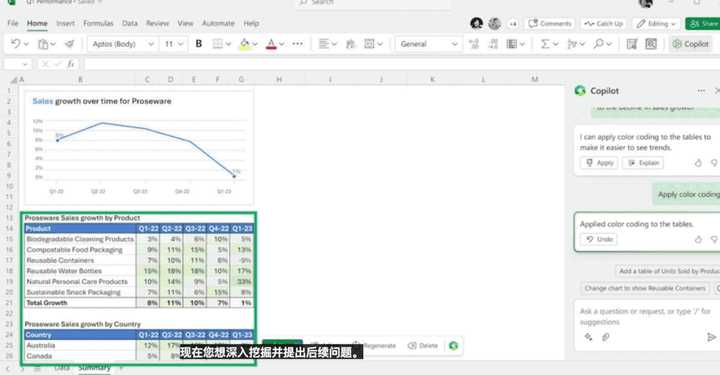This screenshot has width=720, height=375.
Task: Switch to the Data ribbon tab
Action: [130, 23]
